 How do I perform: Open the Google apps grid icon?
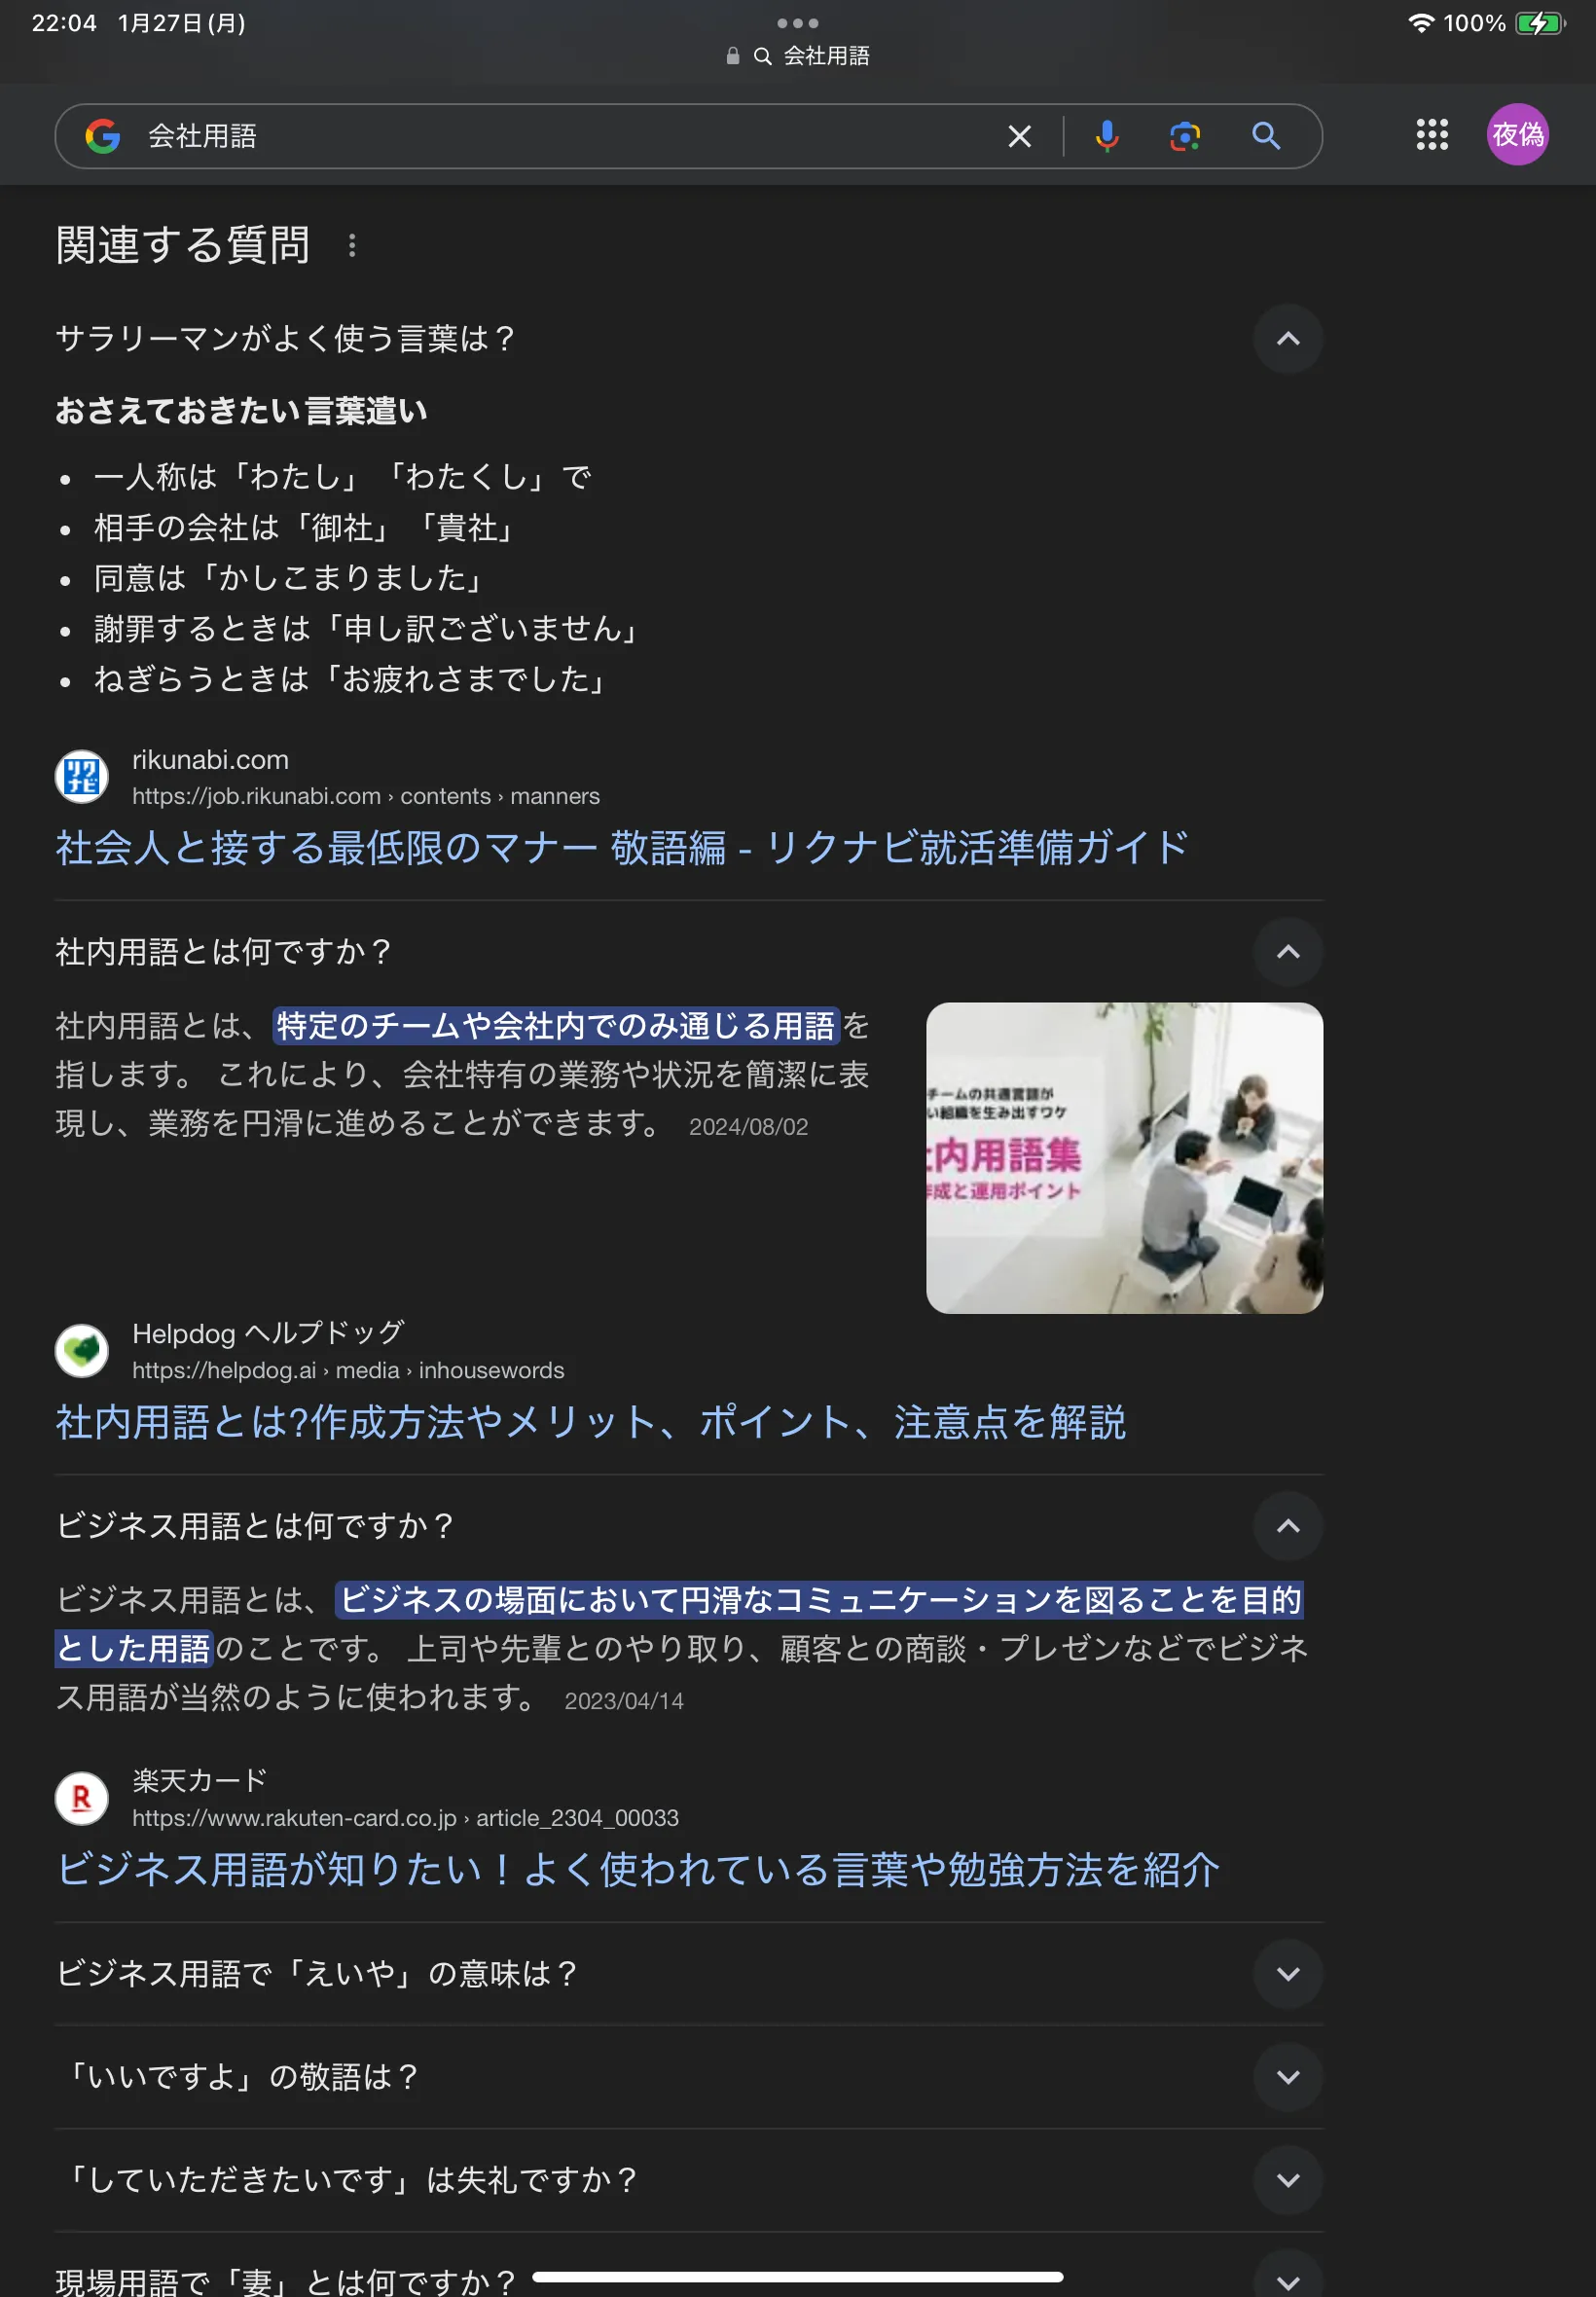[x=1431, y=135]
